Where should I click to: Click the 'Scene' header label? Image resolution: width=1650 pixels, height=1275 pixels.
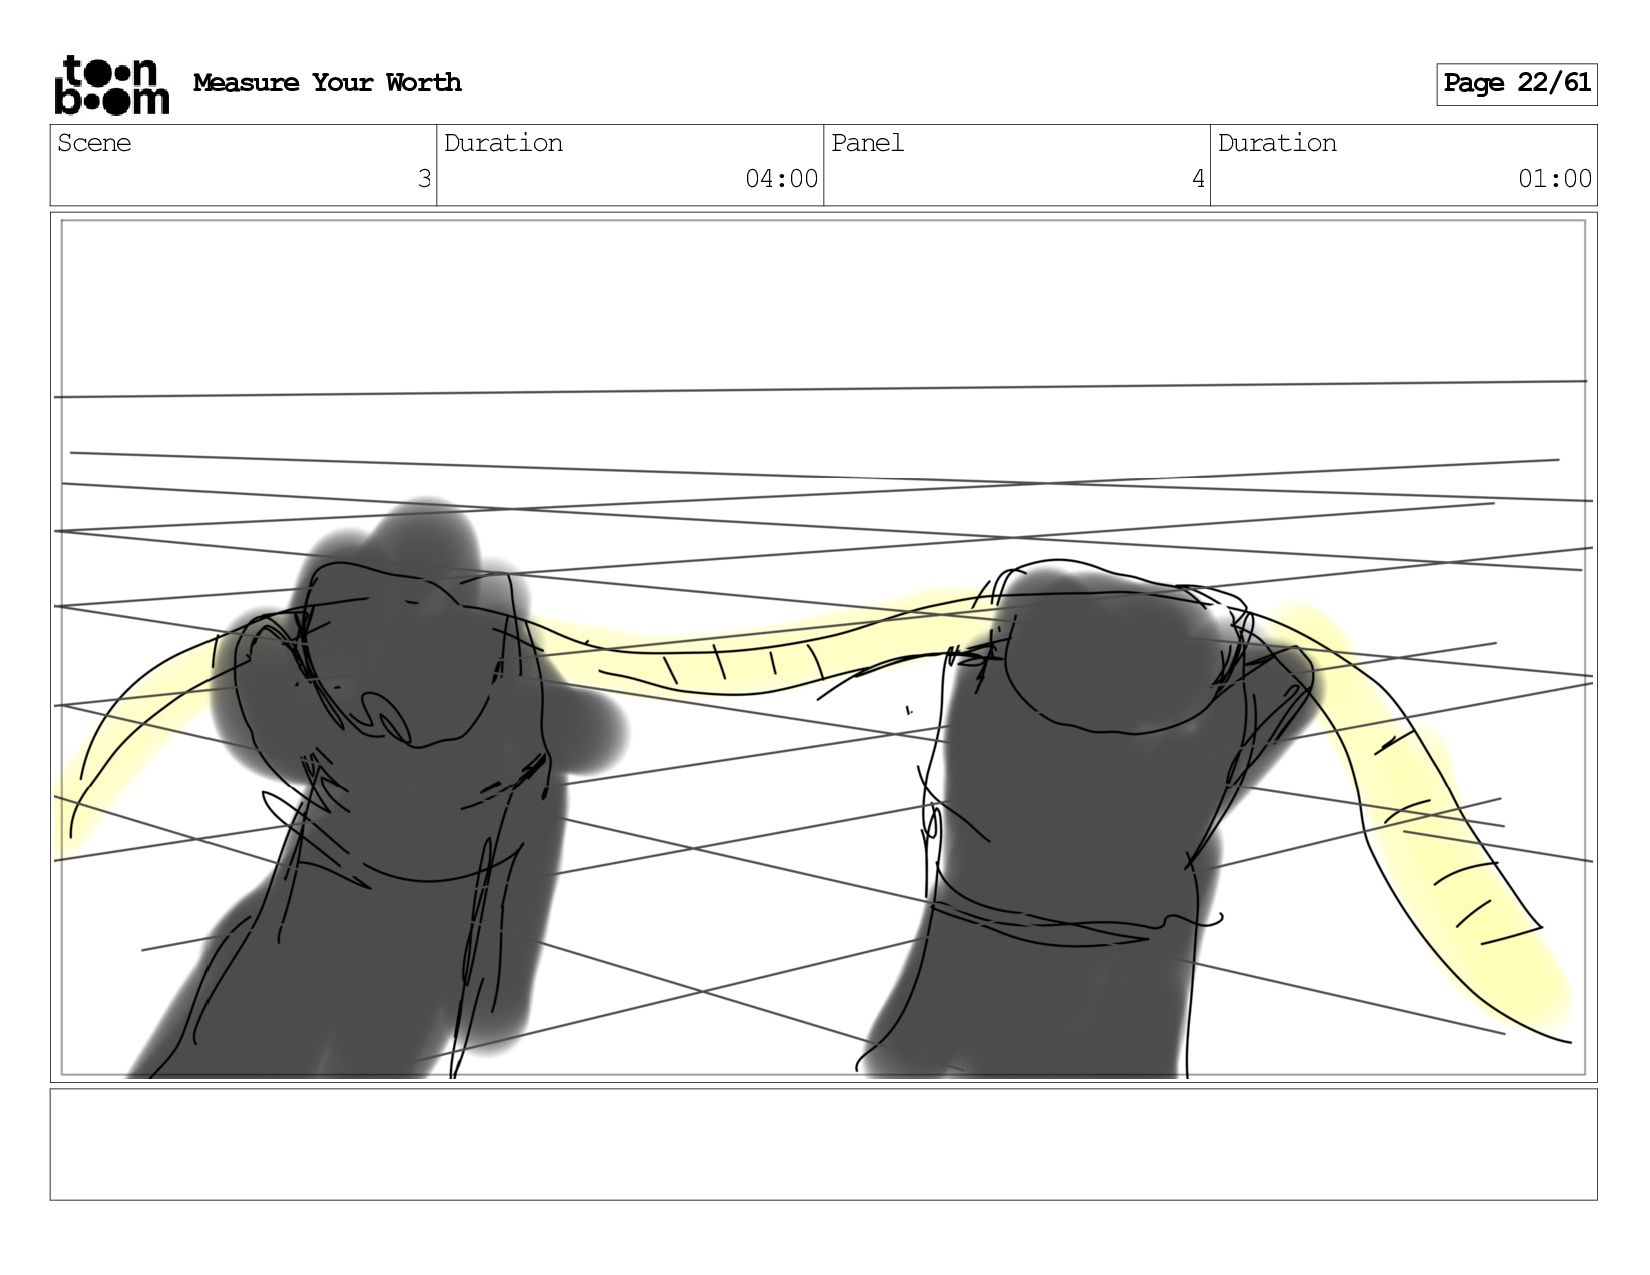tap(94, 143)
